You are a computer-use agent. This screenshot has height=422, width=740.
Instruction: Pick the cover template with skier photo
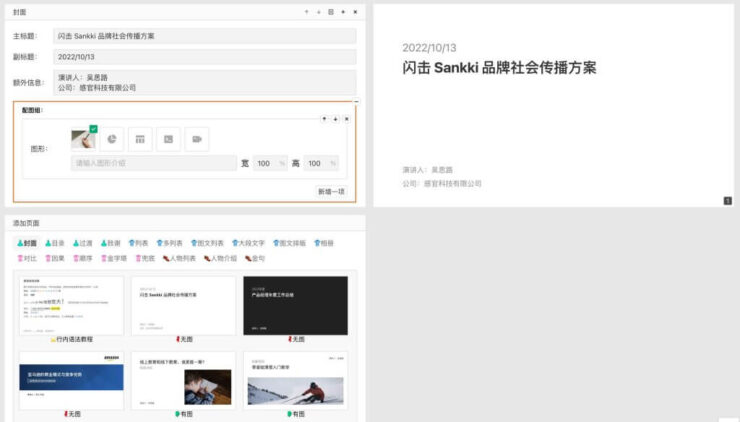(295, 380)
